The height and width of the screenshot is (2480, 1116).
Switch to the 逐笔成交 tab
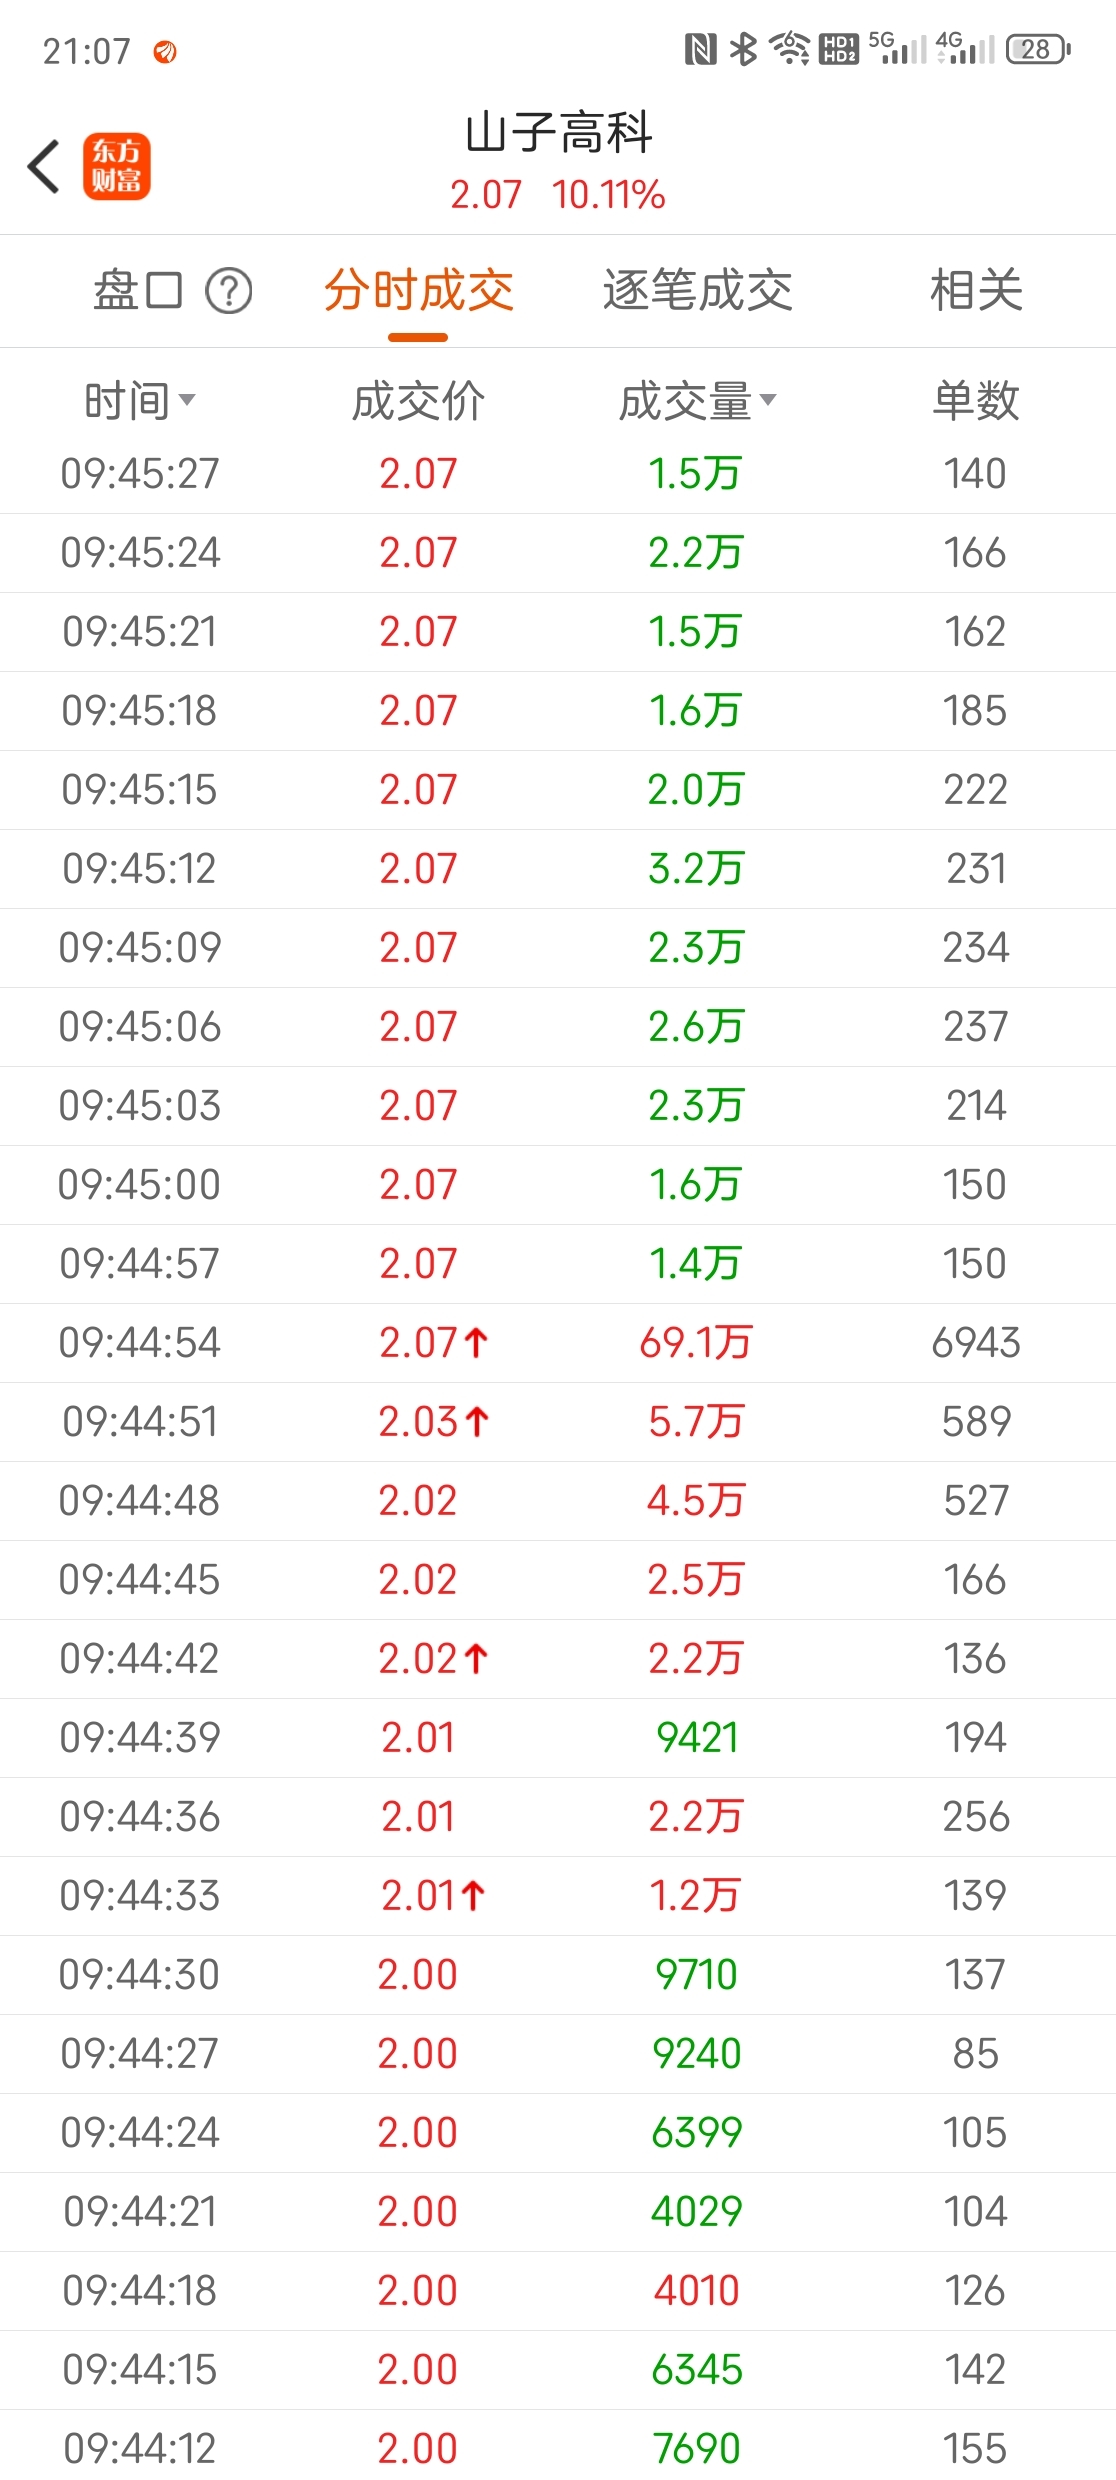(697, 291)
